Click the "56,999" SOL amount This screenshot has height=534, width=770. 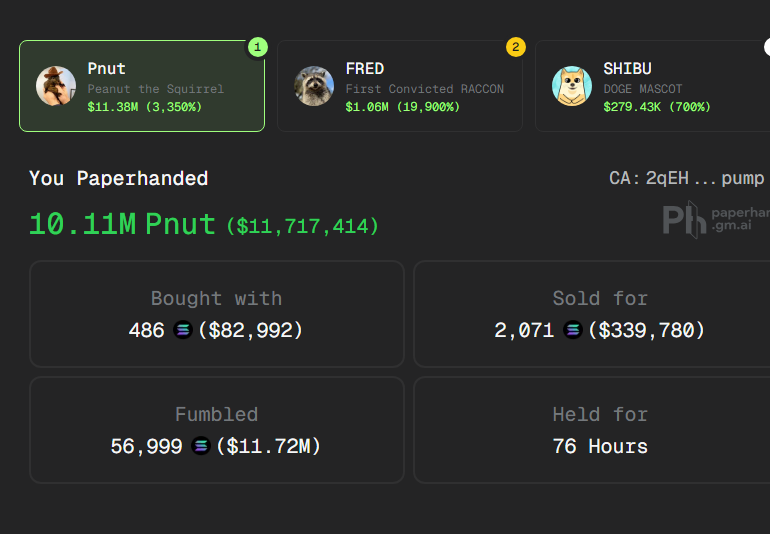tap(146, 447)
